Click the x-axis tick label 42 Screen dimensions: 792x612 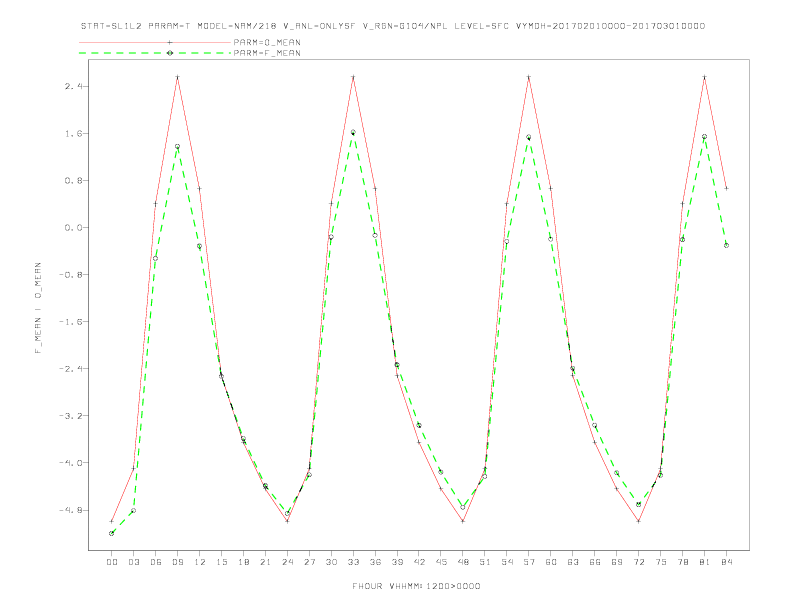click(x=419, y=562)
